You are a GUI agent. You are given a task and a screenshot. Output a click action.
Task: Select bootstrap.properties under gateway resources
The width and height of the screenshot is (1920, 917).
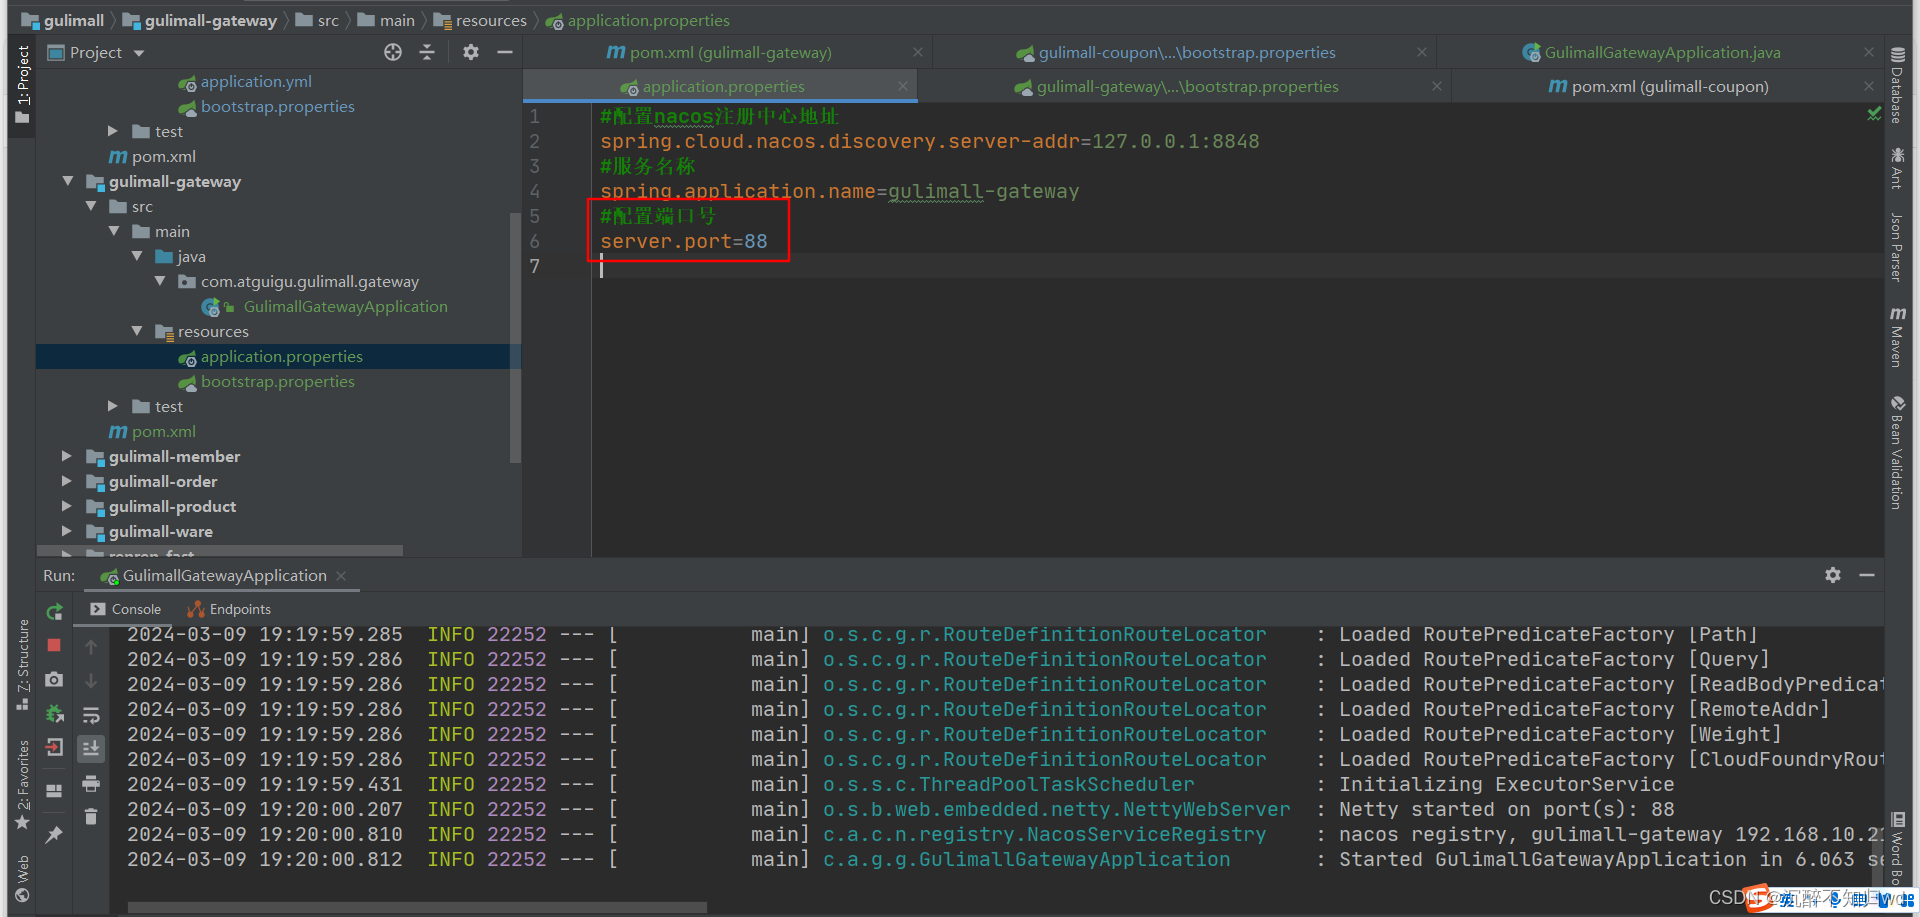tap(277, 381)
